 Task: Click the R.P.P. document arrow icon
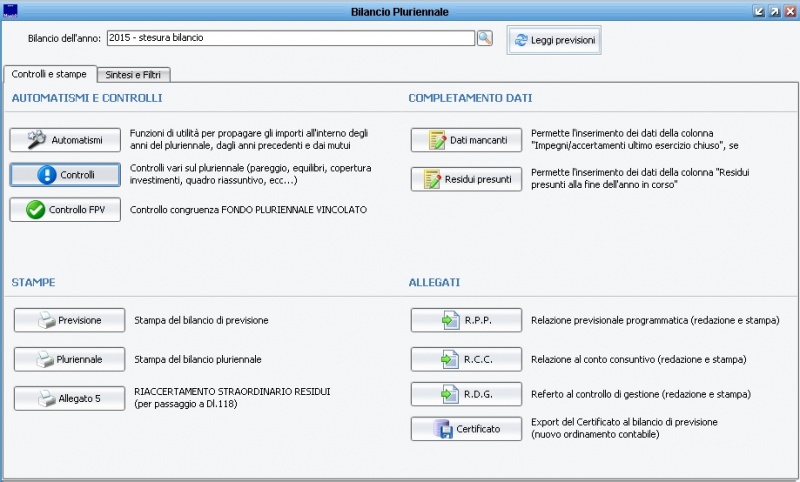[x=447, y=321]
